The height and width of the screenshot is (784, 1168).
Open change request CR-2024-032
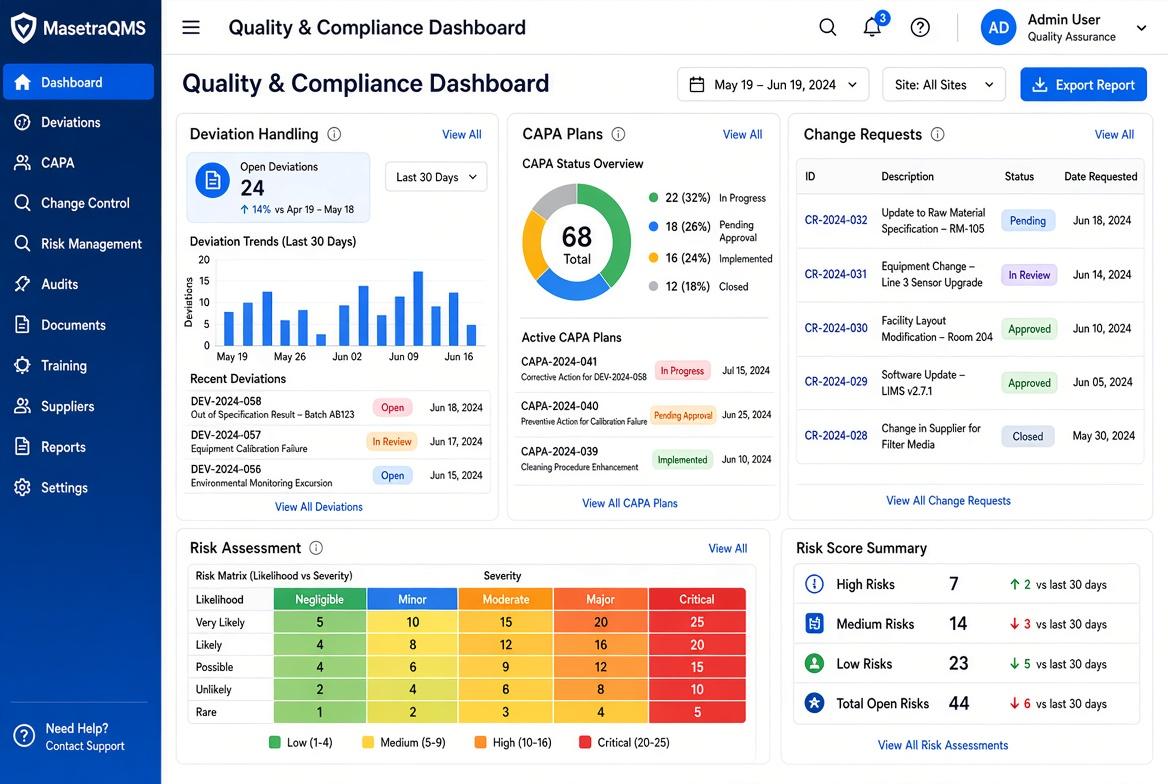836,220
